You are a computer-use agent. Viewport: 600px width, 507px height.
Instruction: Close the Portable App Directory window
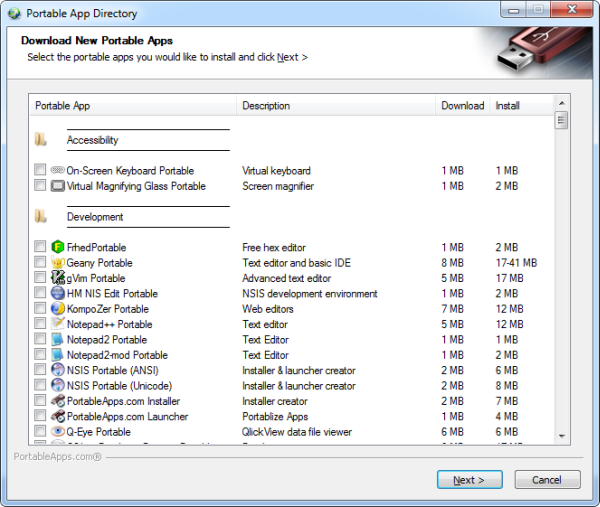coord(572,10)
